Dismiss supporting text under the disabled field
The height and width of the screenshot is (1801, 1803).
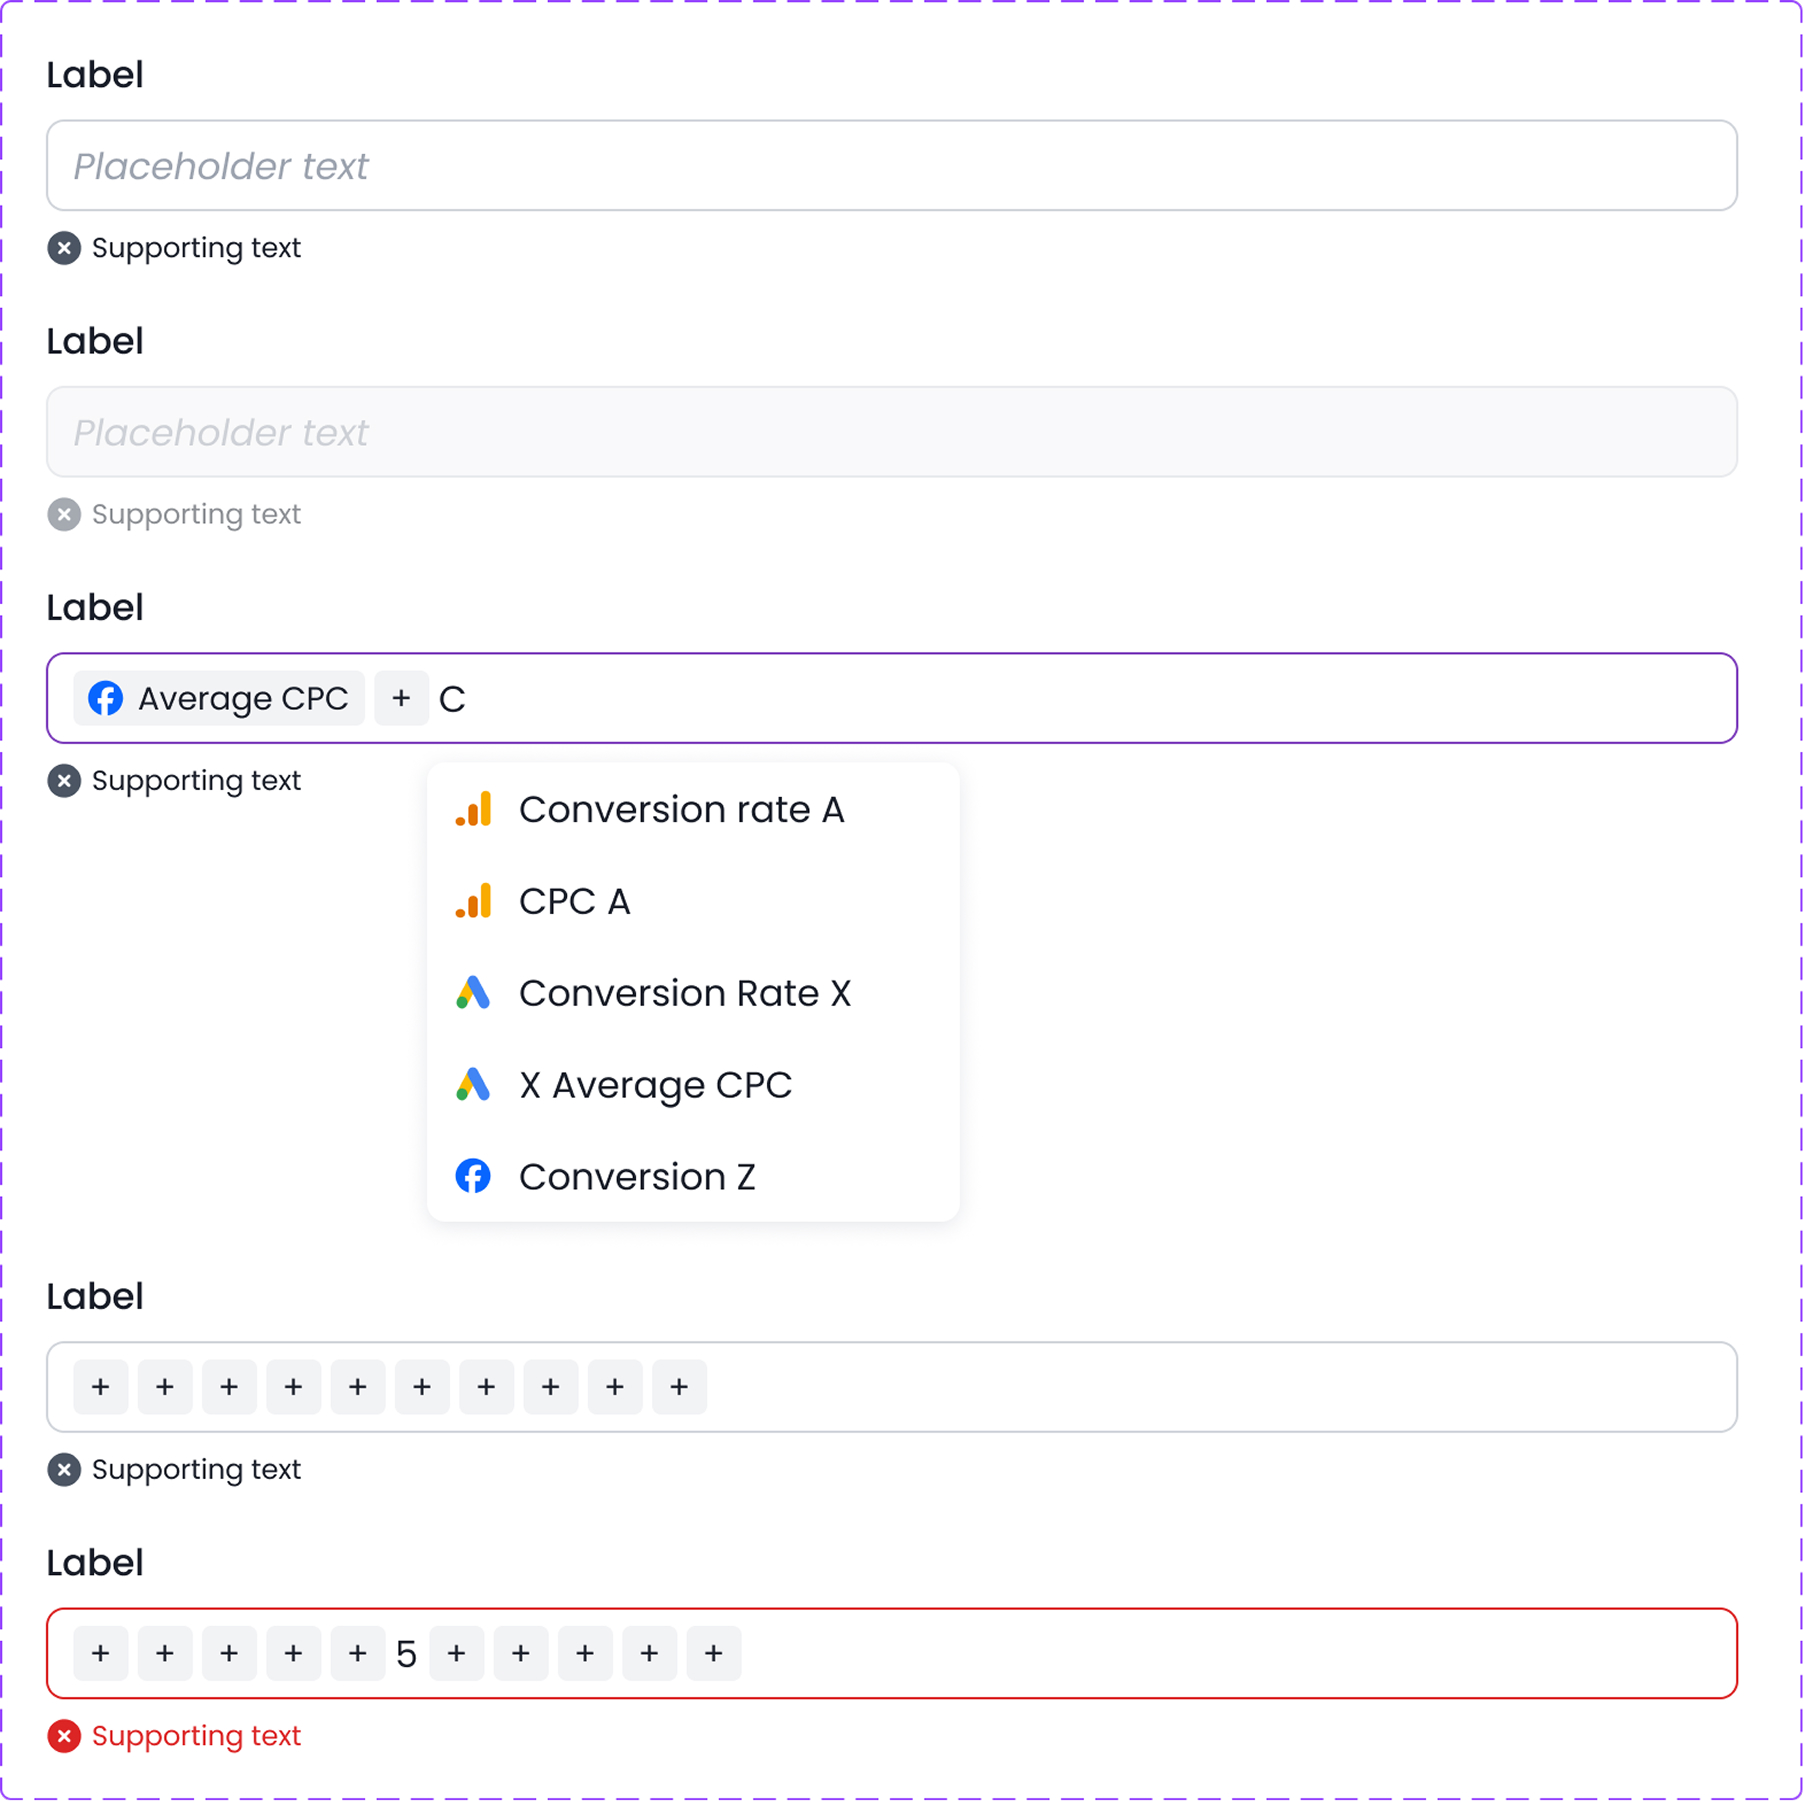pyautogui.click(x=64, y=515)
